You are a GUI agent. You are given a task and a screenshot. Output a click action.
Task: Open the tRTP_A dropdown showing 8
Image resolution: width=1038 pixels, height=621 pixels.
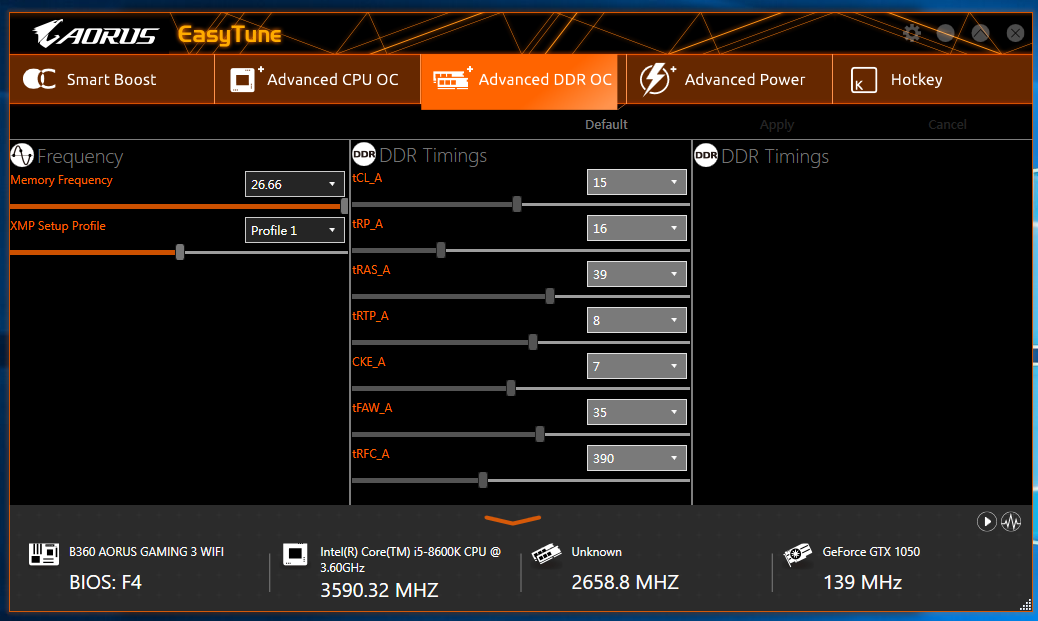pyautogui.click(x=636, y=320)
